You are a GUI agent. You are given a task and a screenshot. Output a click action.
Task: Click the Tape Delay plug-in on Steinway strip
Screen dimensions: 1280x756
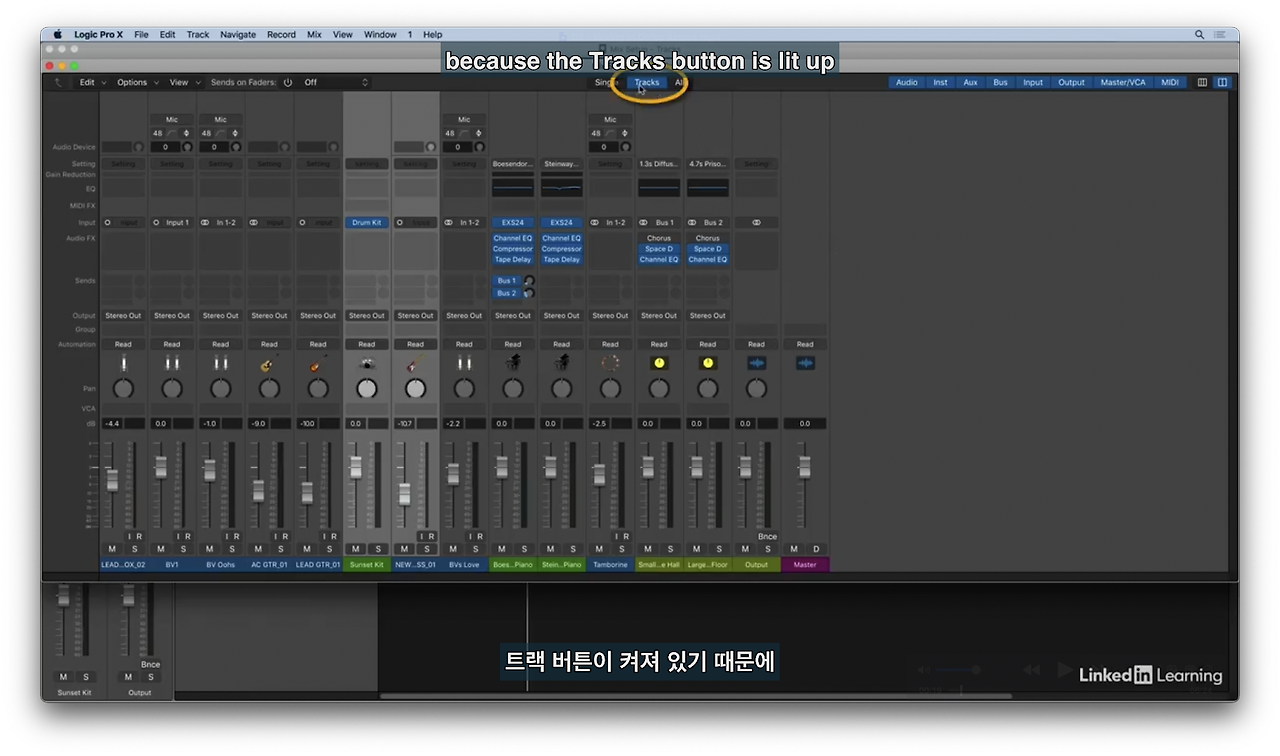(x=562, y=259)
